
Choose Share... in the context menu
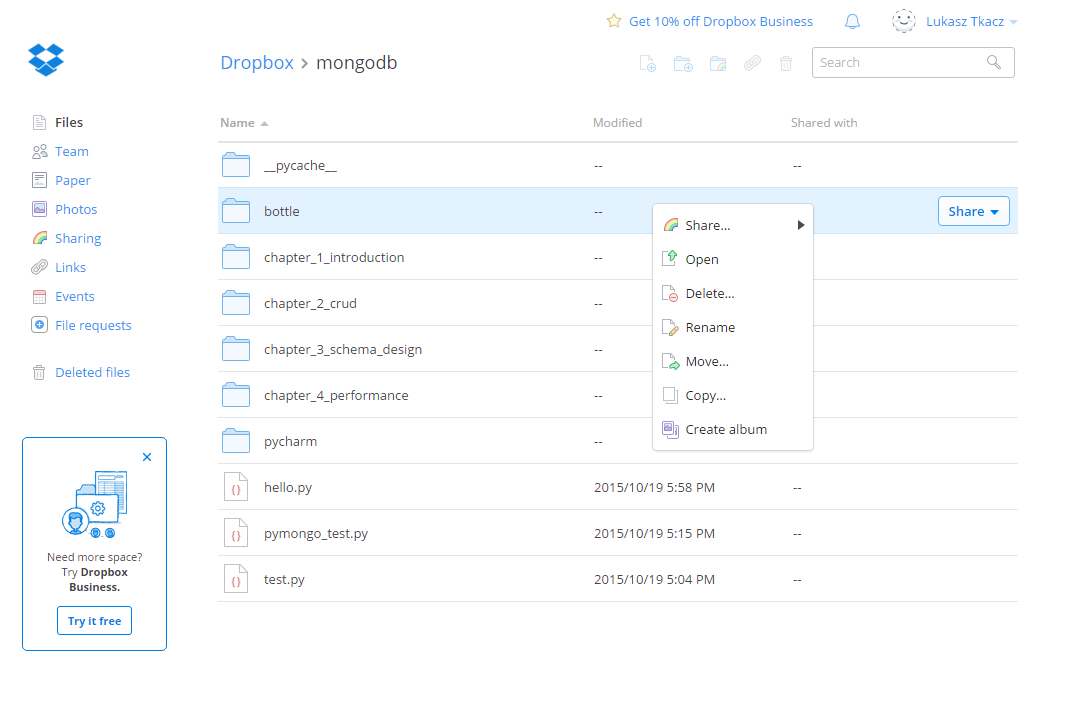pyautogui.click(x=733, y=225)
